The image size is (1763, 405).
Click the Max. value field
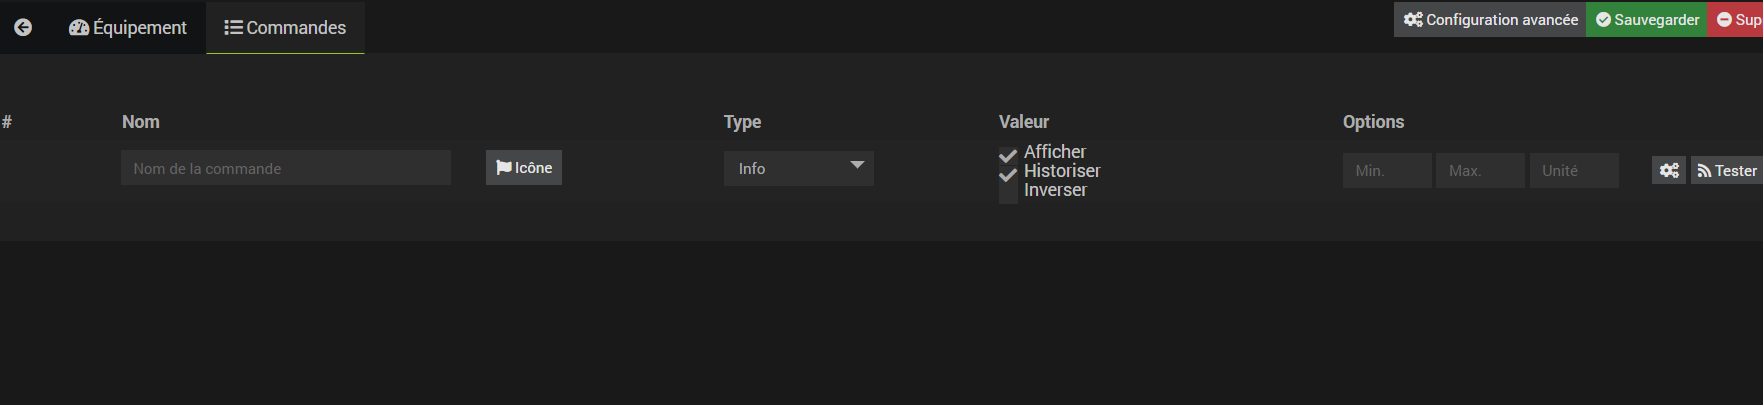click(x=1480, y=171)
